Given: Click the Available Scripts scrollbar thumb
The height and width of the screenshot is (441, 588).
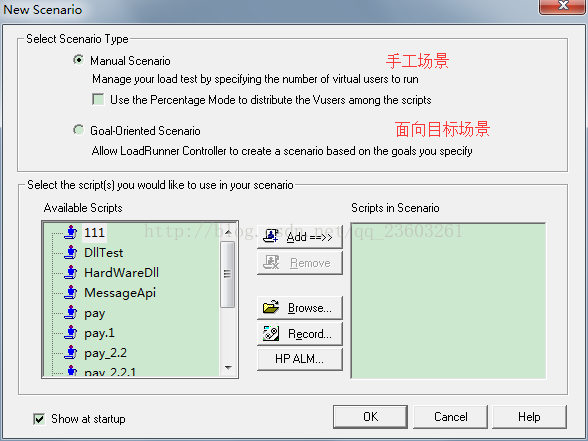Looking at the screenshot, I should coord(227,274).
